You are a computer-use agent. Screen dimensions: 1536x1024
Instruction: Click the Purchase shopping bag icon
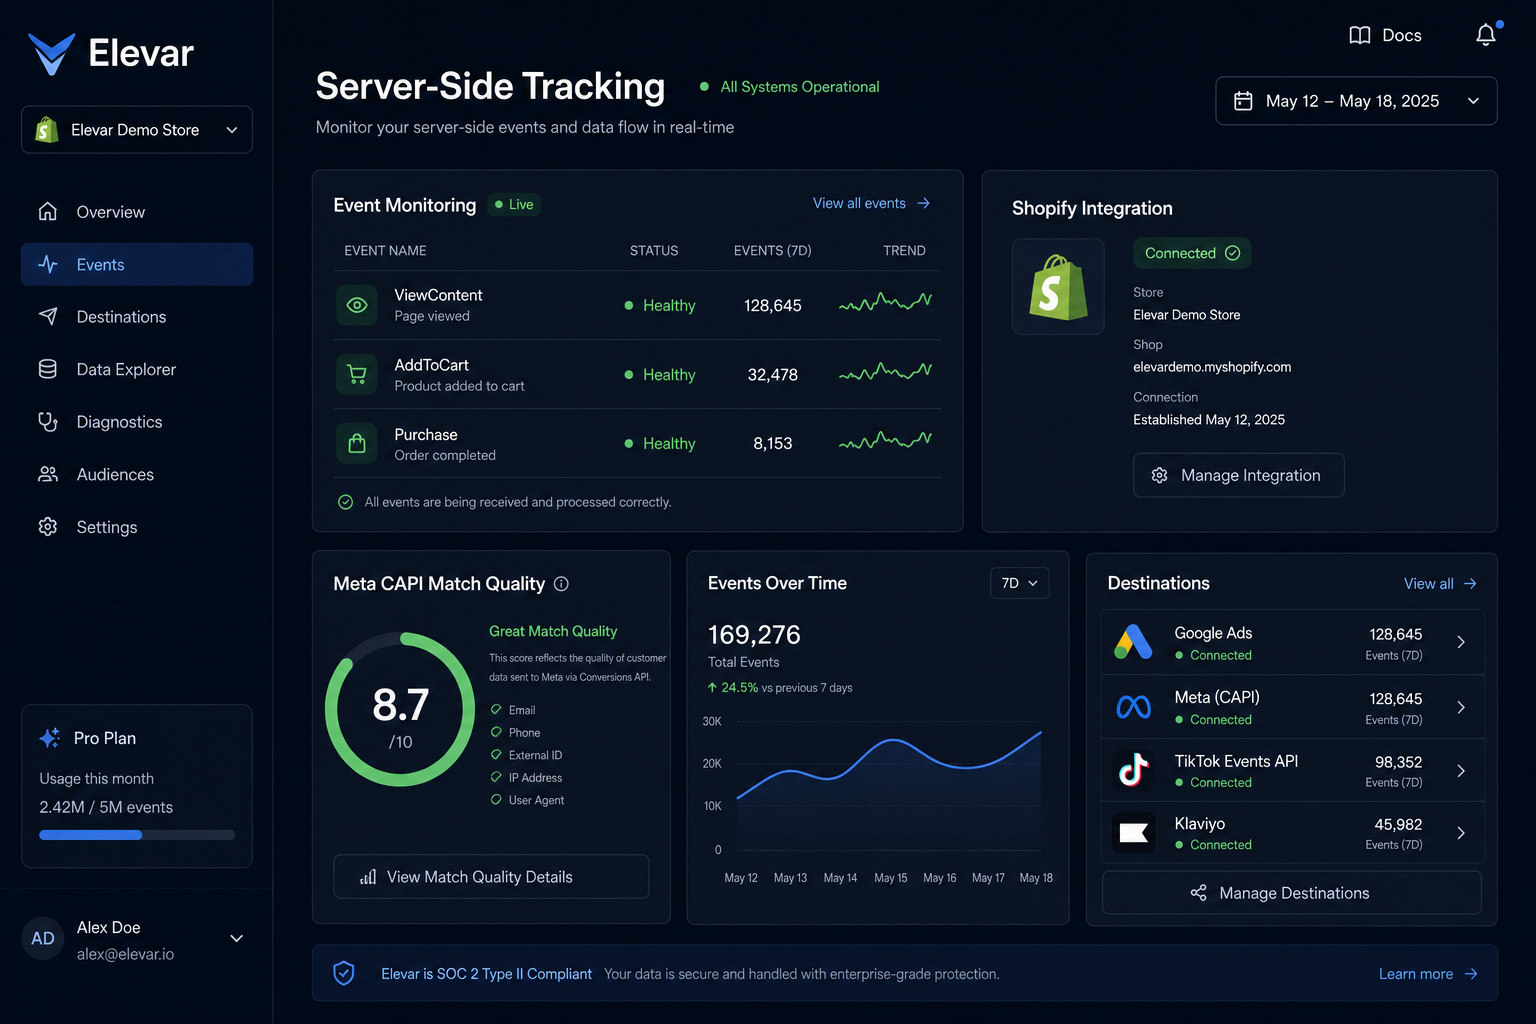[x=357, y=444]
